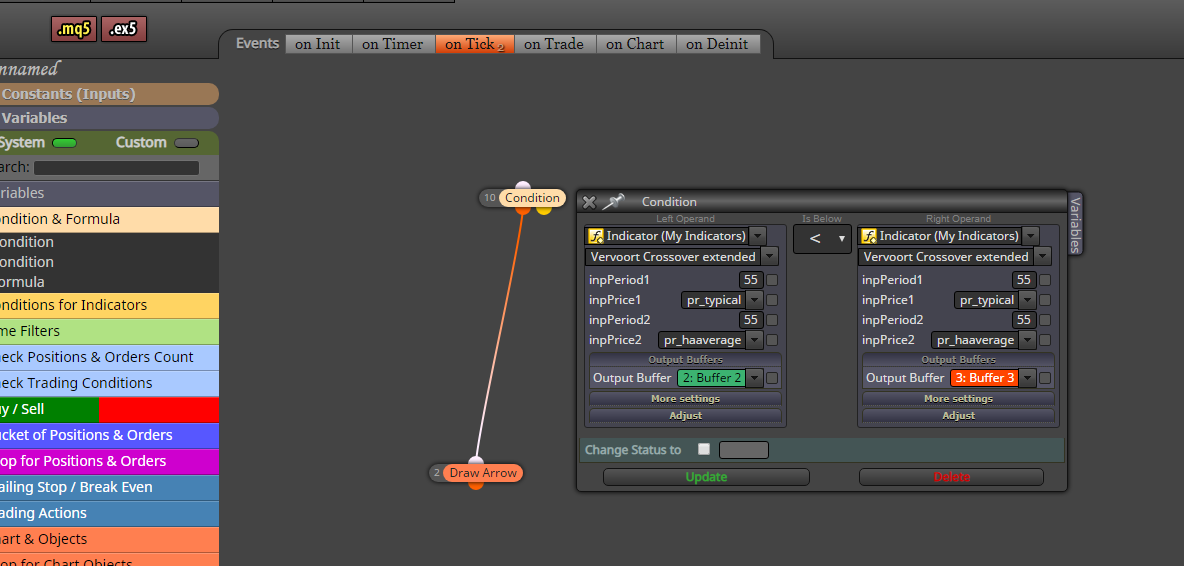1184x566 pixels.
Task: Check the left operand inpPeriod1 checkbox
Action: pyautogui.click(x=772, y=280)
